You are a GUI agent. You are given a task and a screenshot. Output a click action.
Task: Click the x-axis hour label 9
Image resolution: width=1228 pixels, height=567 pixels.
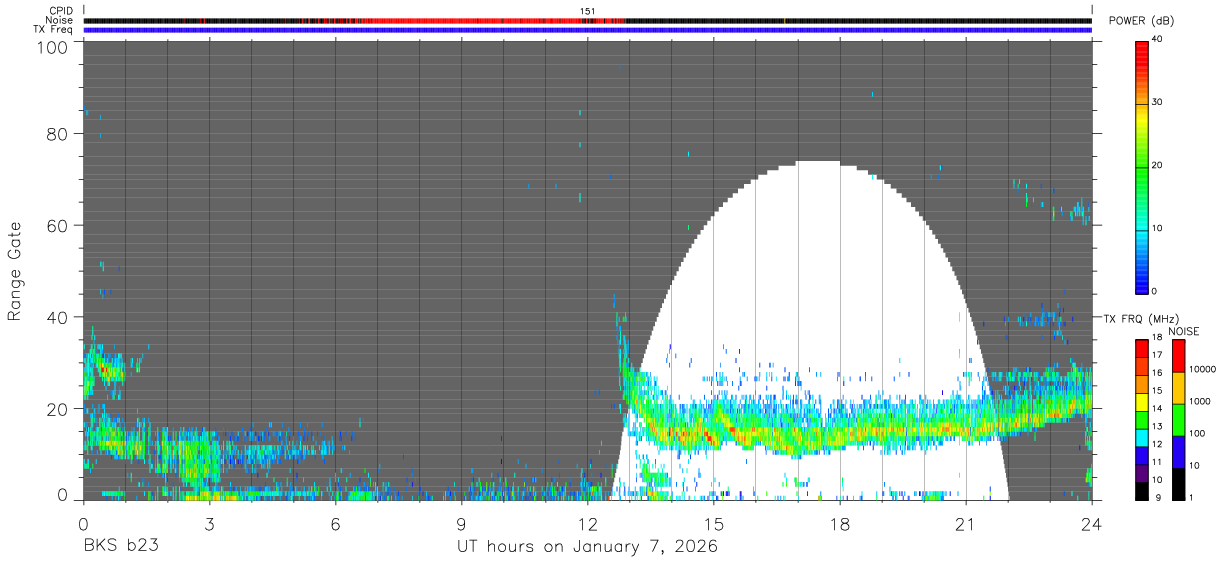(461, 524)
